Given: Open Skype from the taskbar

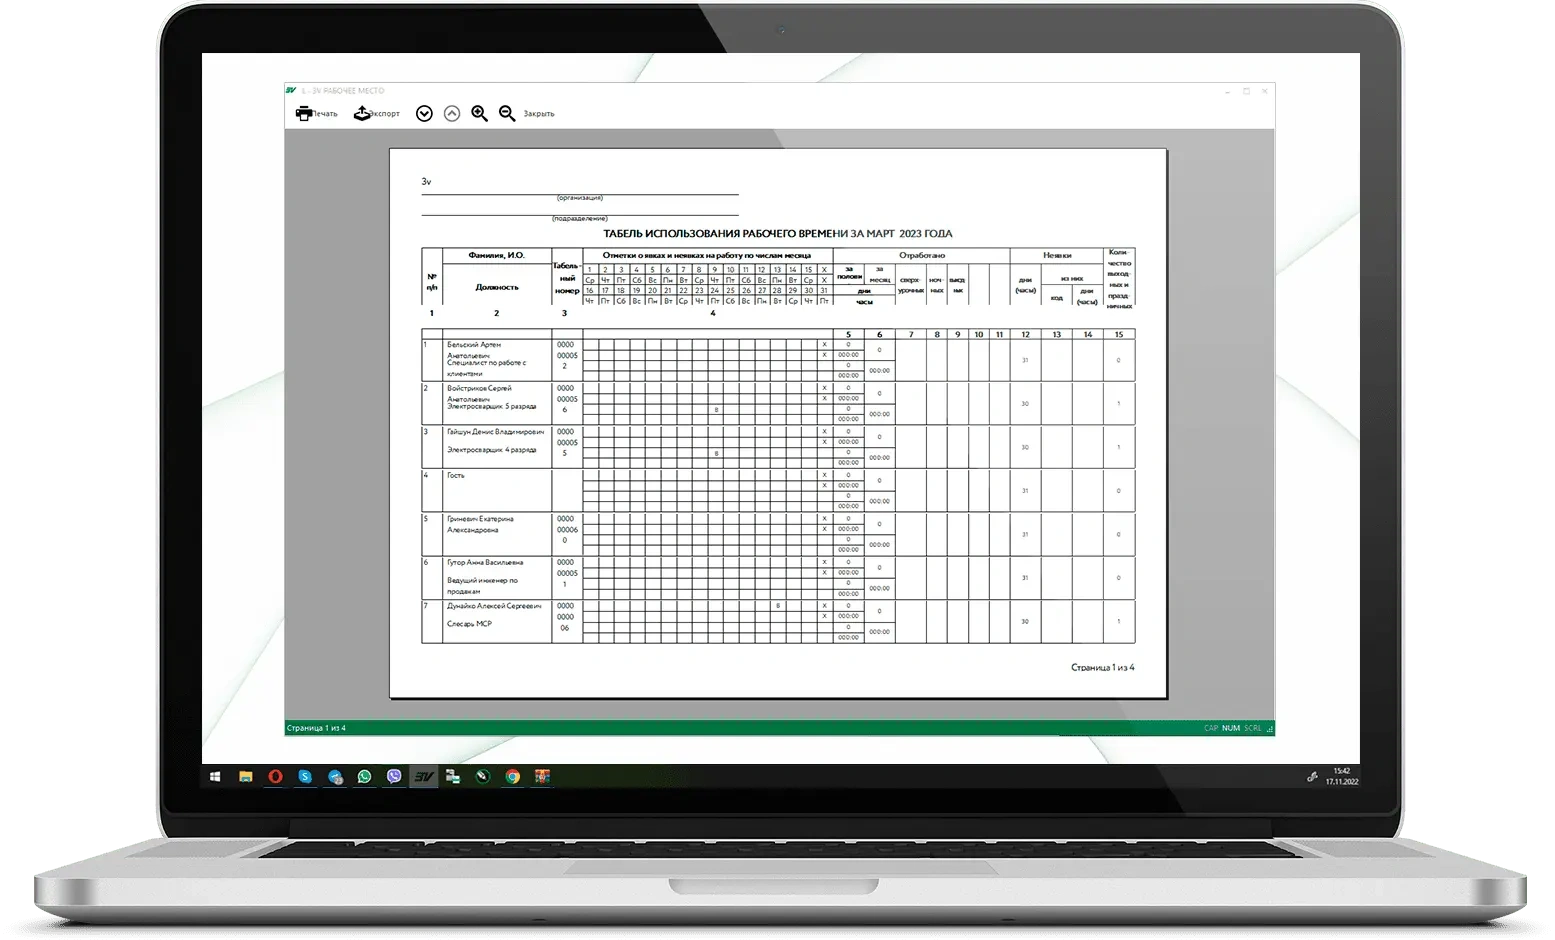Looking at the screenshot, I should (x=305, y=776).
